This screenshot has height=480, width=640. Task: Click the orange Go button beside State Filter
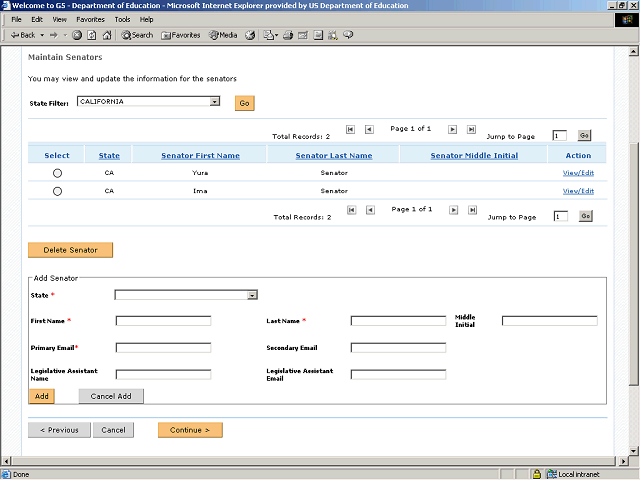pyautogui.click(x=244, y=103)
